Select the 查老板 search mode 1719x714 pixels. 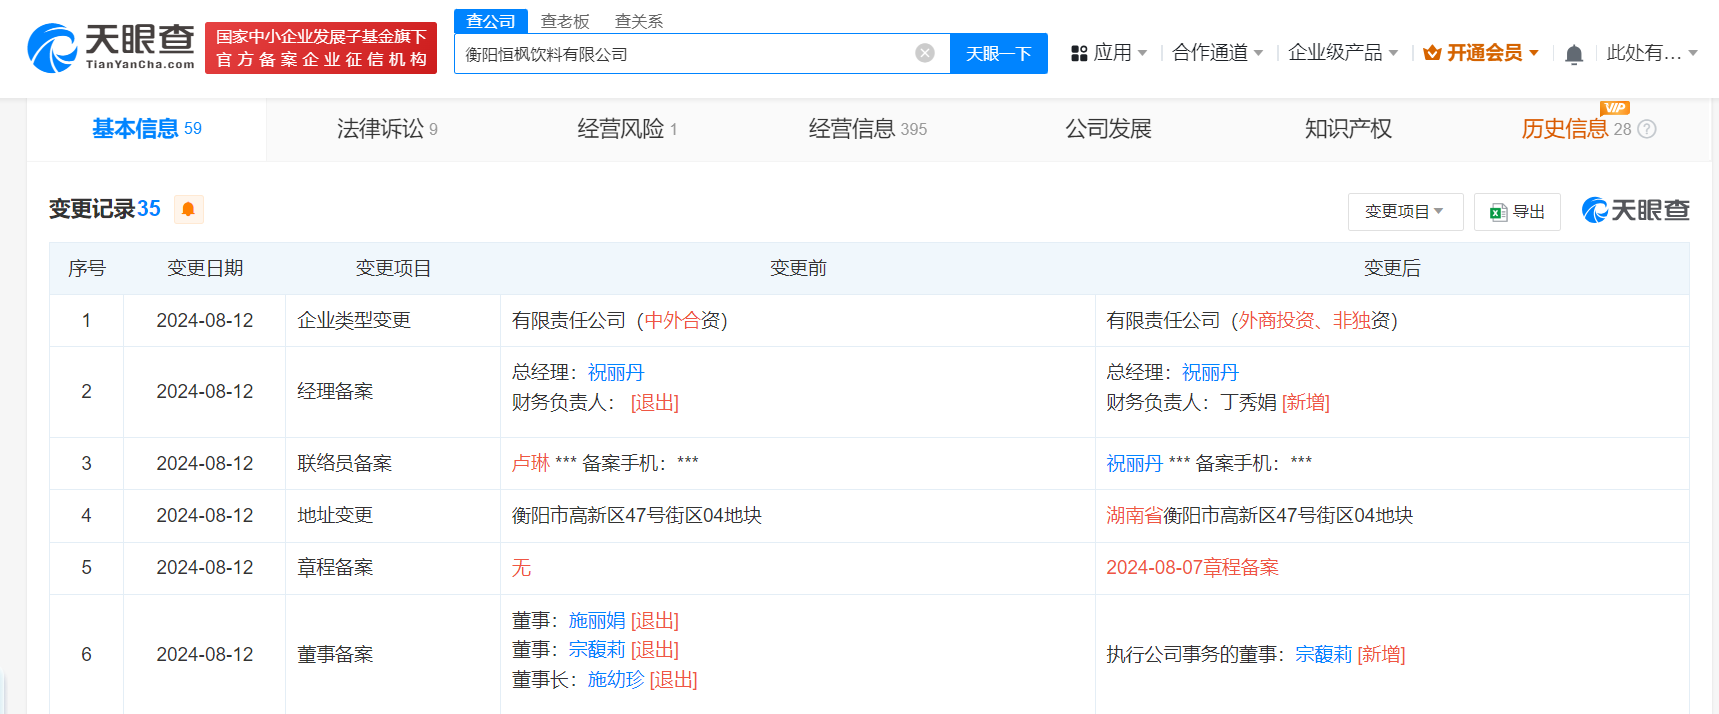565,21
